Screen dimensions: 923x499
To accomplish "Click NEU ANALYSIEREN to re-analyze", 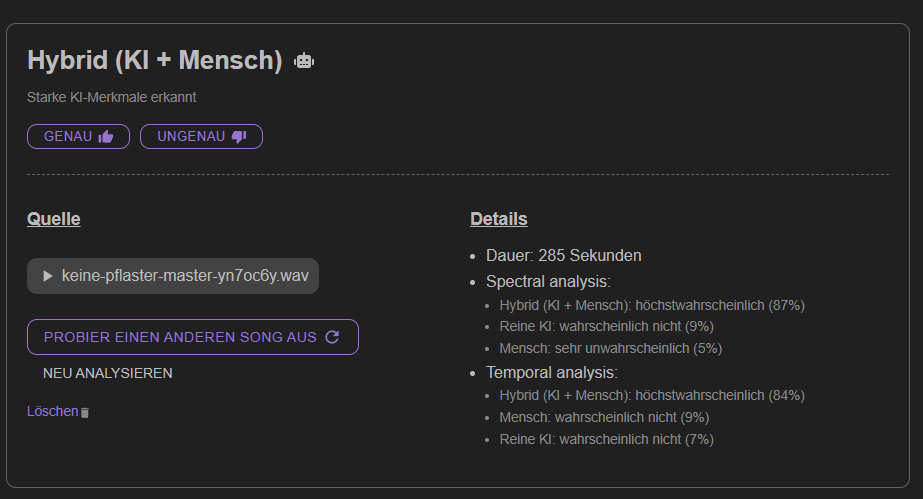I will (x=108, y=373).
